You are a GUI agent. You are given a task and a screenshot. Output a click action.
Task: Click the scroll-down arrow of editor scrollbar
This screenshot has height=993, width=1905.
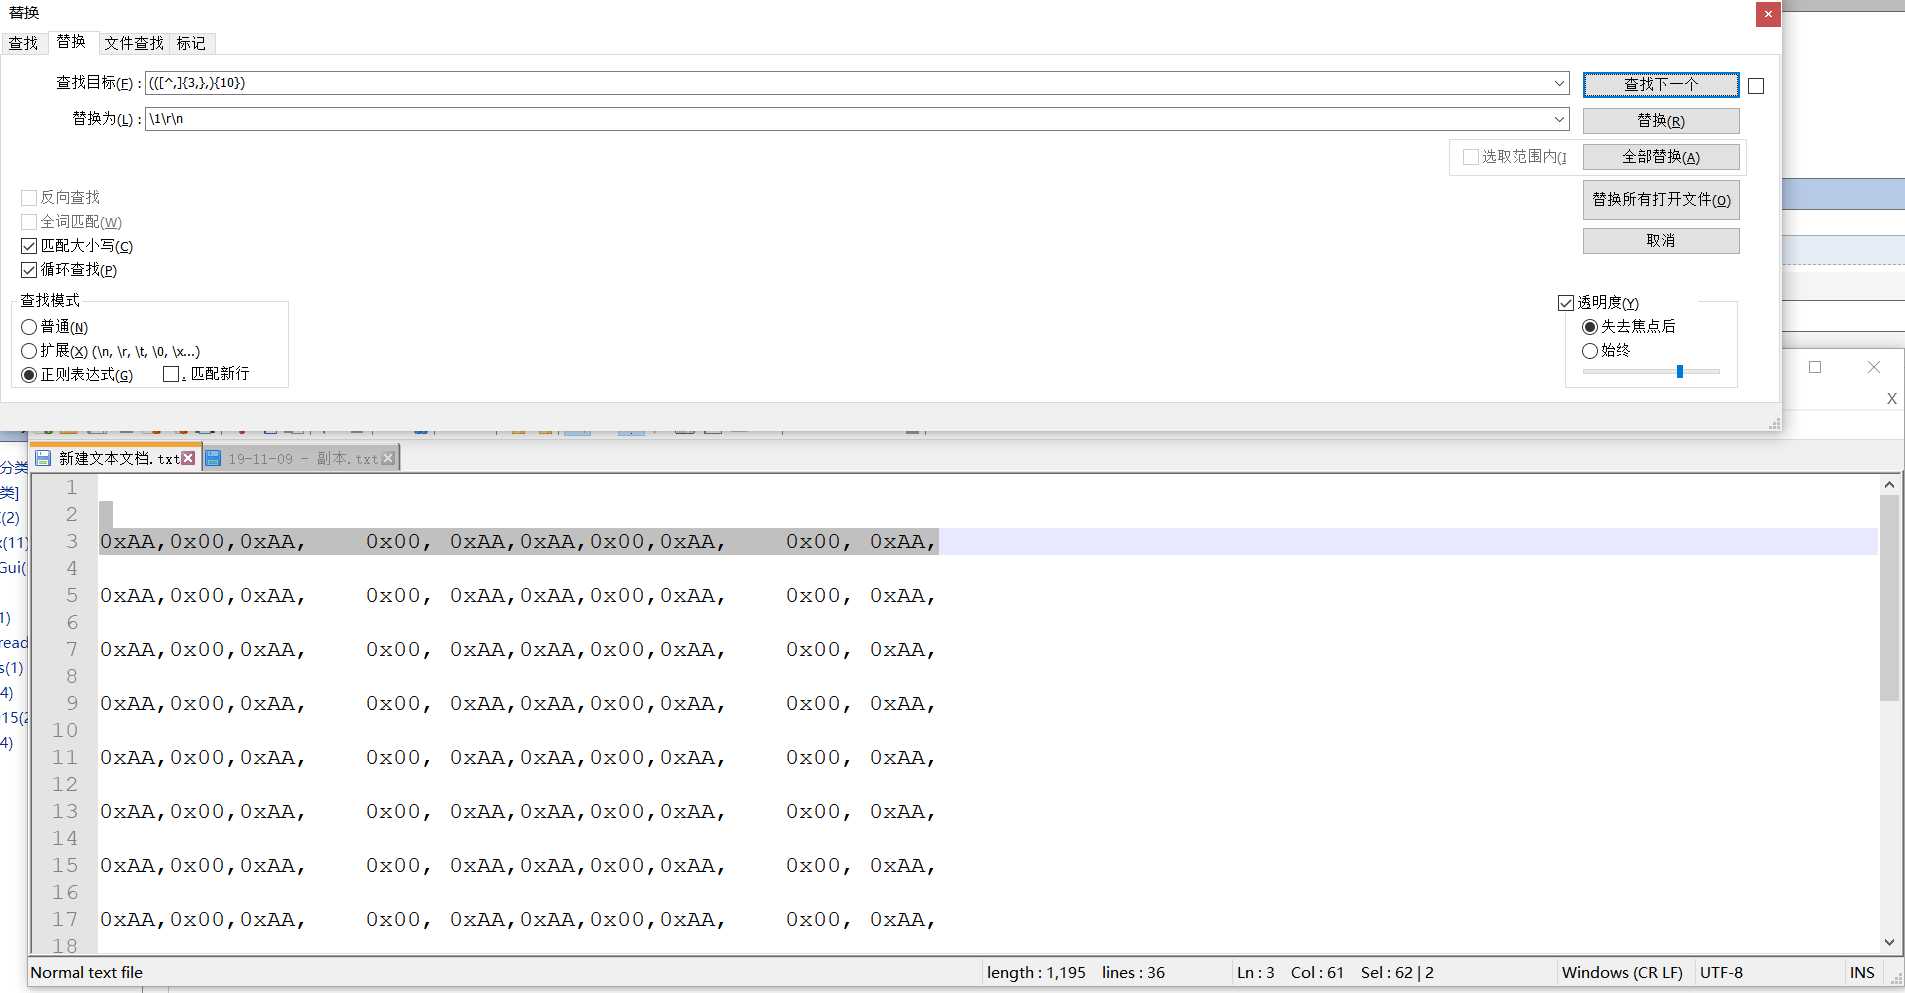[x=1889, y=942]
